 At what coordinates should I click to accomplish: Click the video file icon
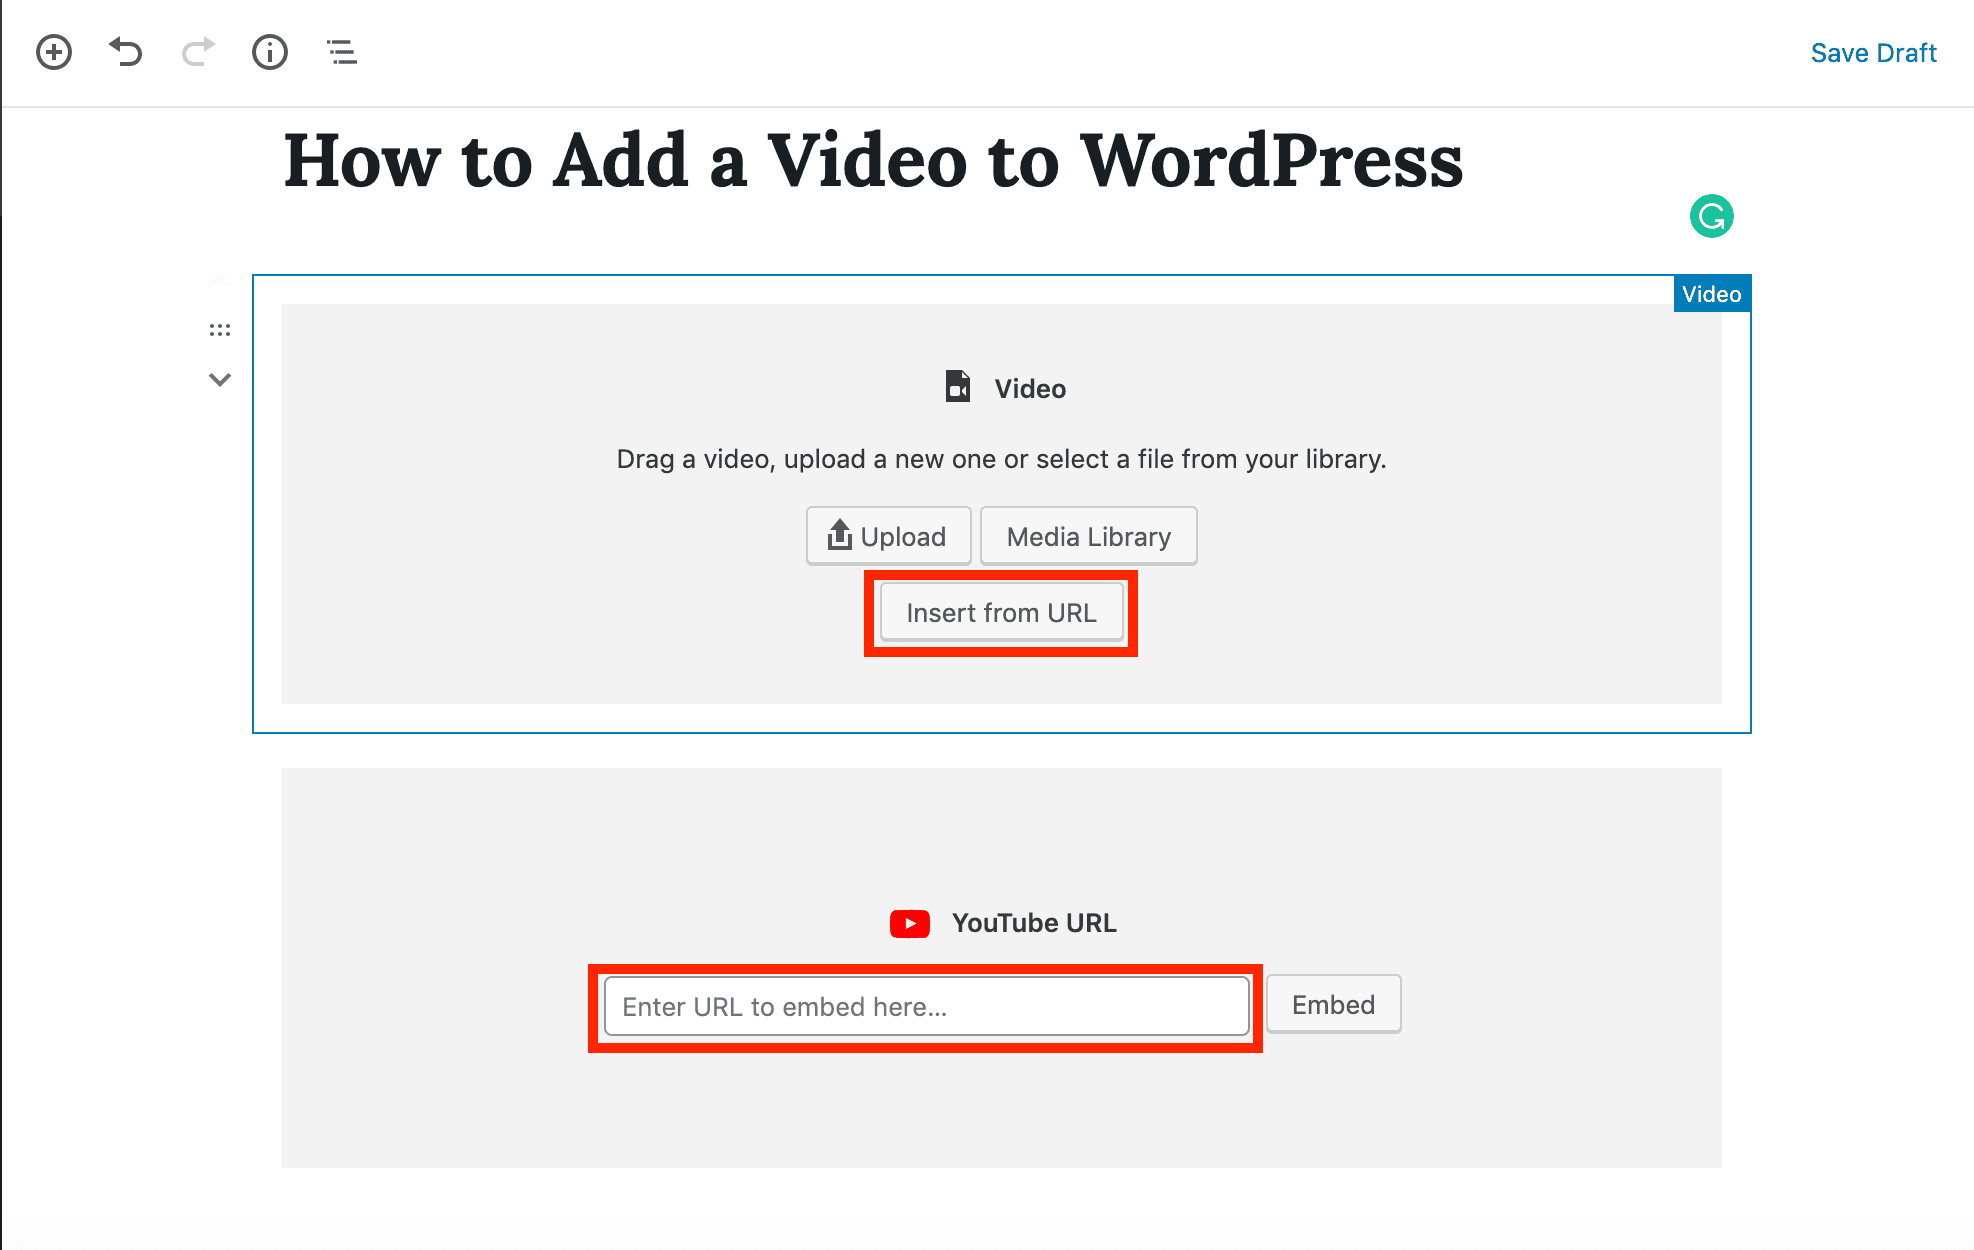[958, 387]
